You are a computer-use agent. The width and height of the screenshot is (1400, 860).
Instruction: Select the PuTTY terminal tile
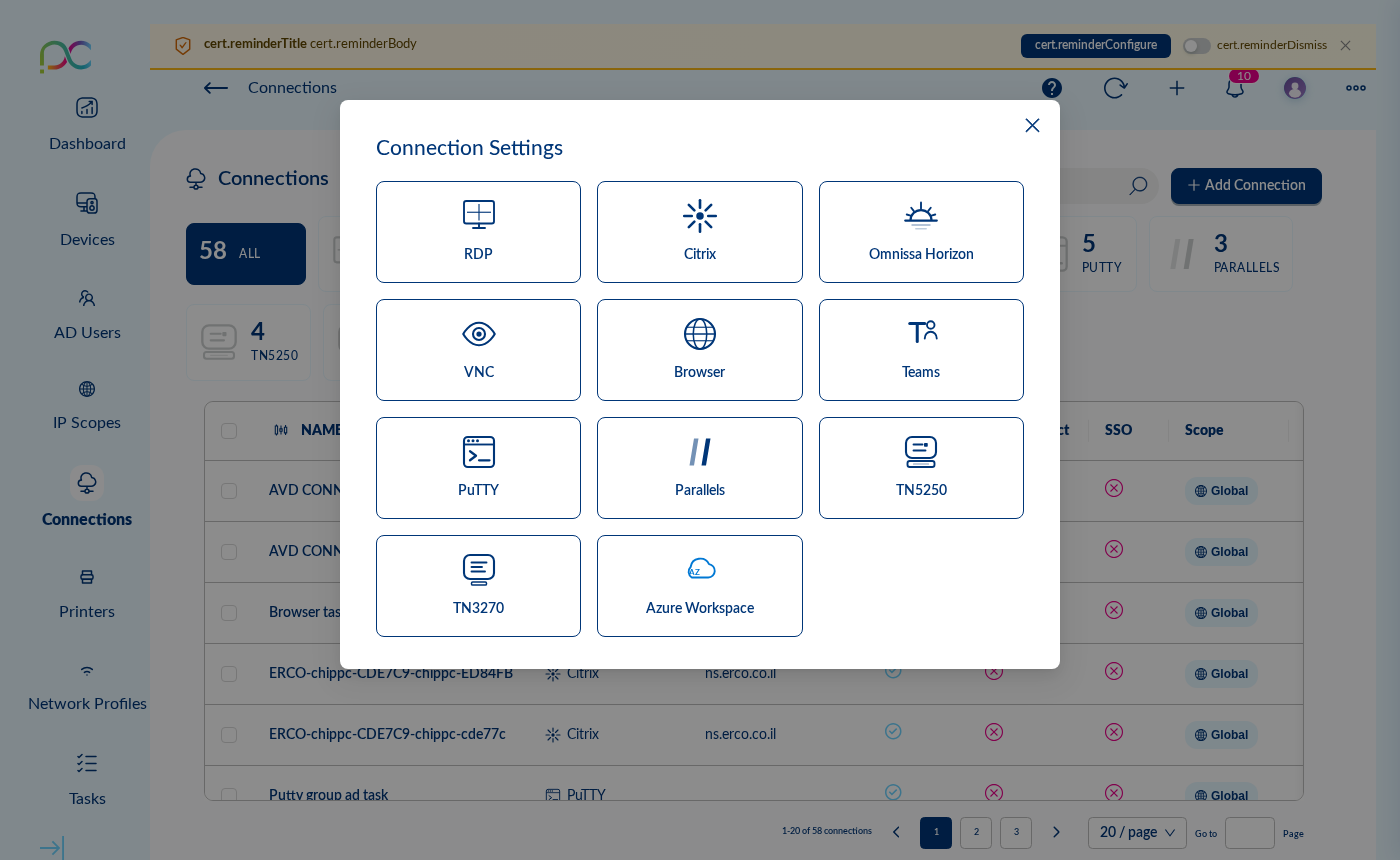(x=478, y=468)
